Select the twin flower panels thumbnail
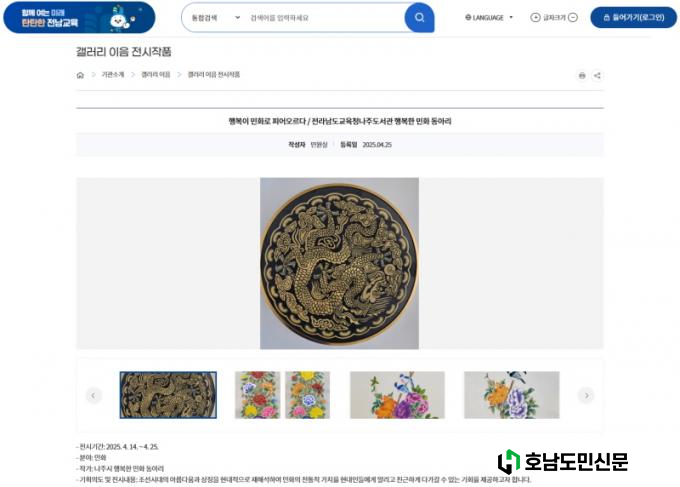 [282, 395]
